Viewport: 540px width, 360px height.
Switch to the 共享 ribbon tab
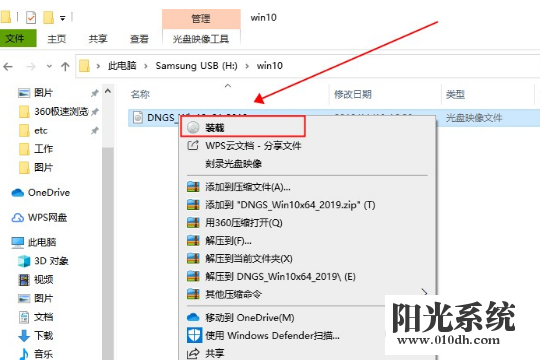click(x=98, y=39)
